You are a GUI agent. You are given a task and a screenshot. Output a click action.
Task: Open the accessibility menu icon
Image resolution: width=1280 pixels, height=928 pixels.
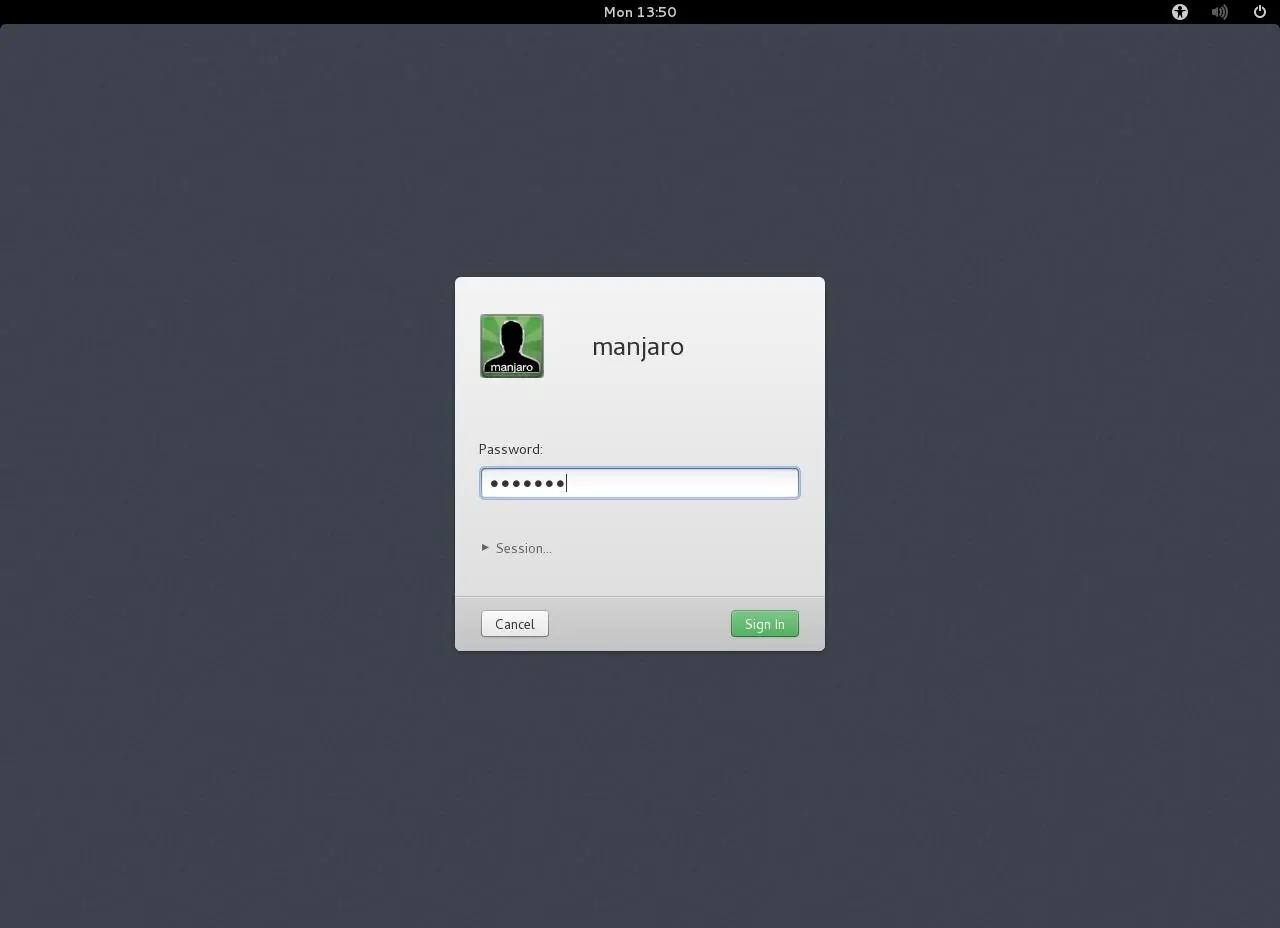1180,12
